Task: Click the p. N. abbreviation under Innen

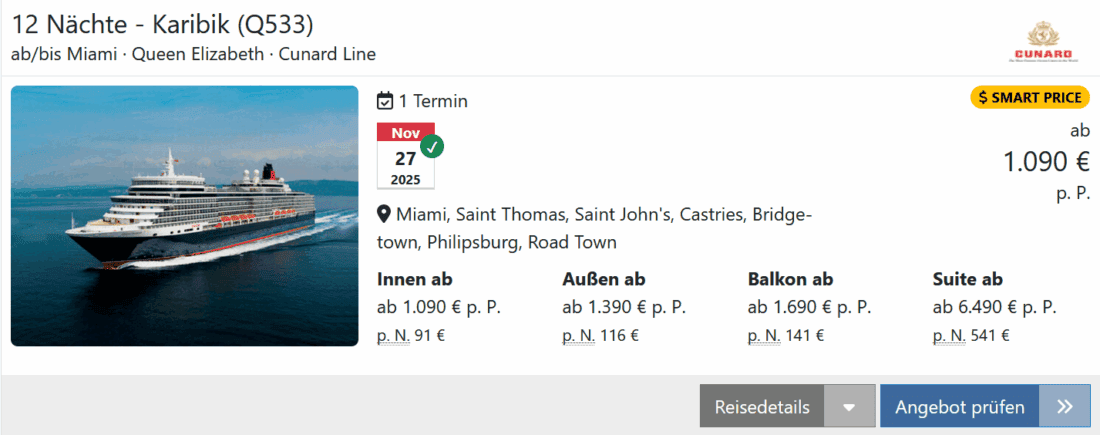Action: pos(393,336)
